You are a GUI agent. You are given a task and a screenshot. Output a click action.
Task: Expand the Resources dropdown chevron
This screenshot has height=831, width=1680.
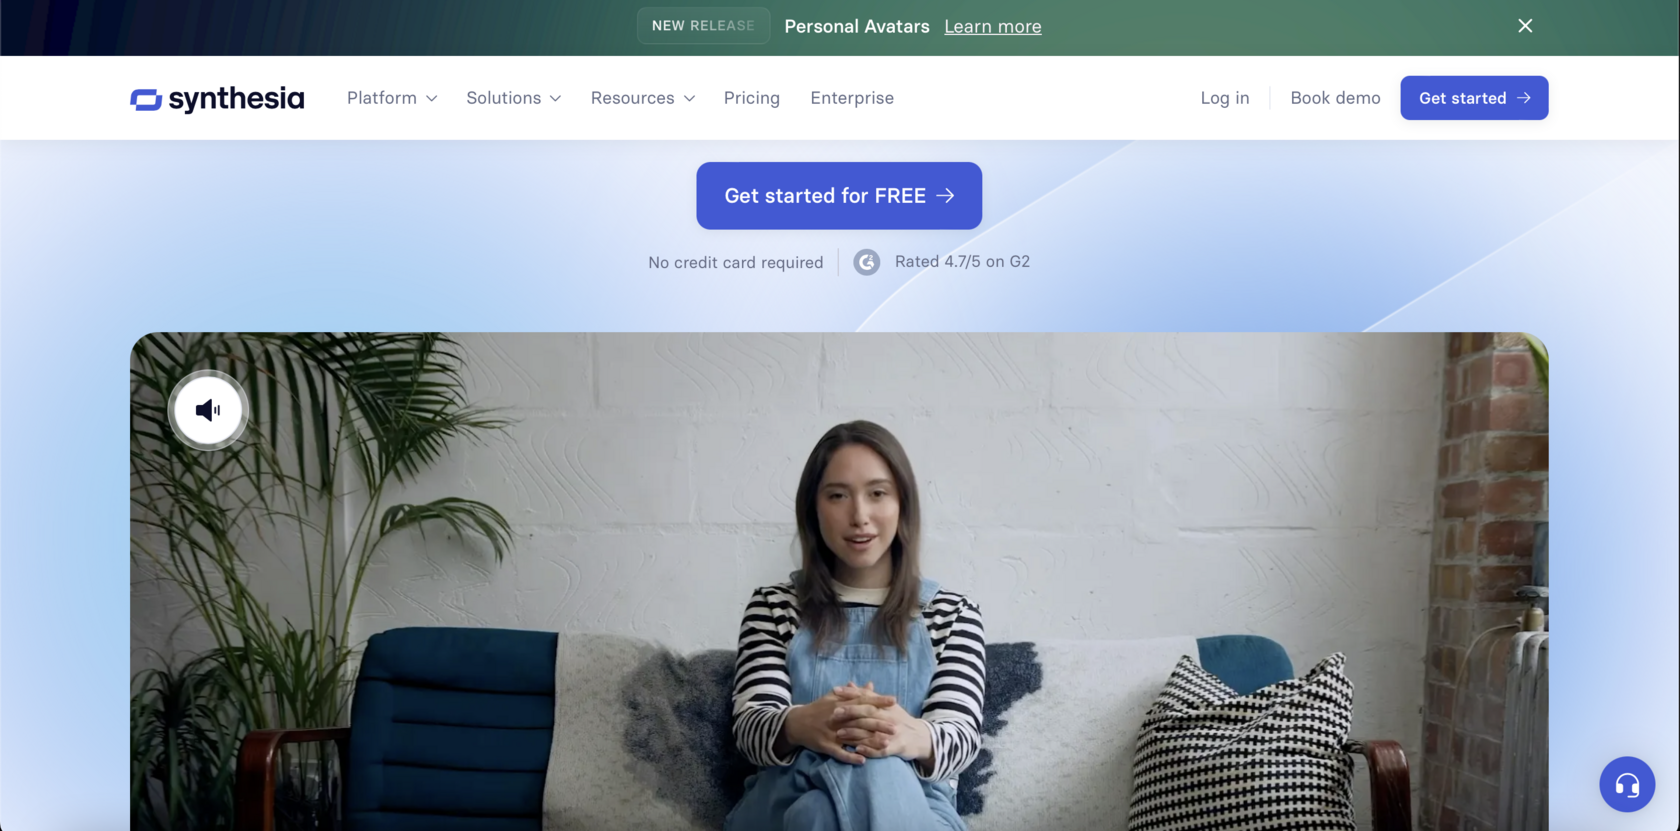click(689, 98)
